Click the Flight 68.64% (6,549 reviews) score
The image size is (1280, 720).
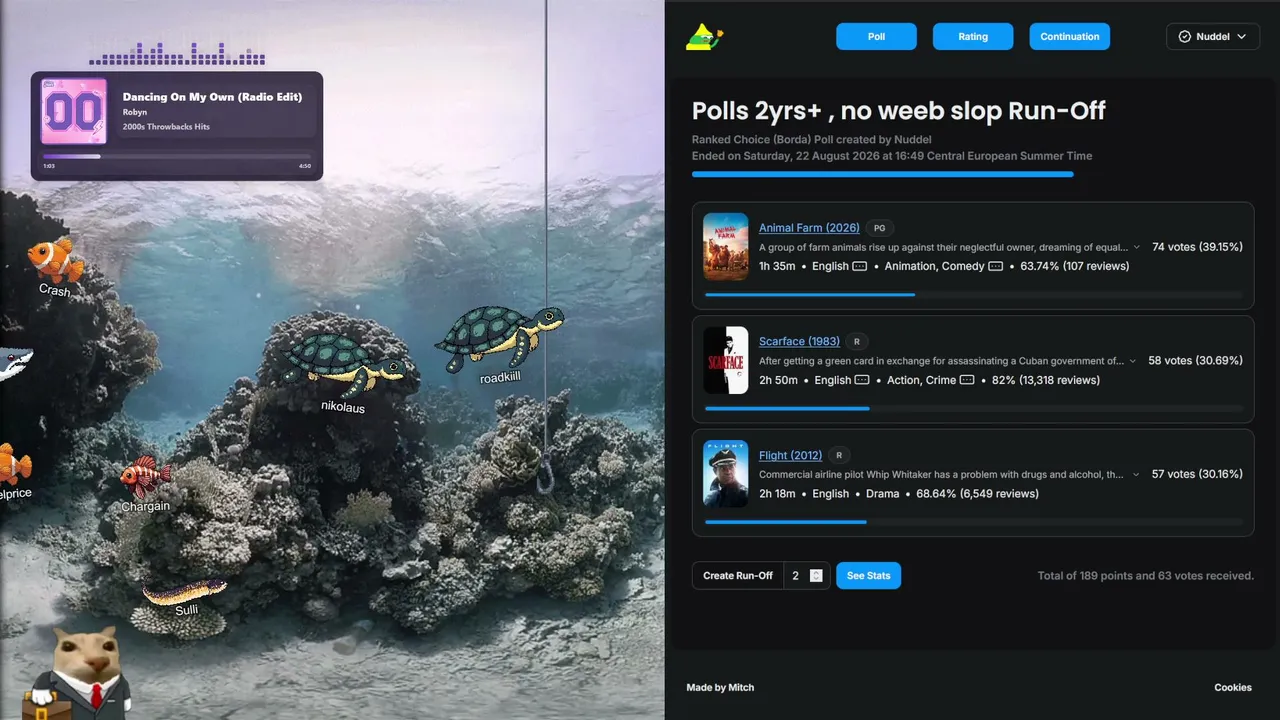pyautogui.click(x=978, y=495)
